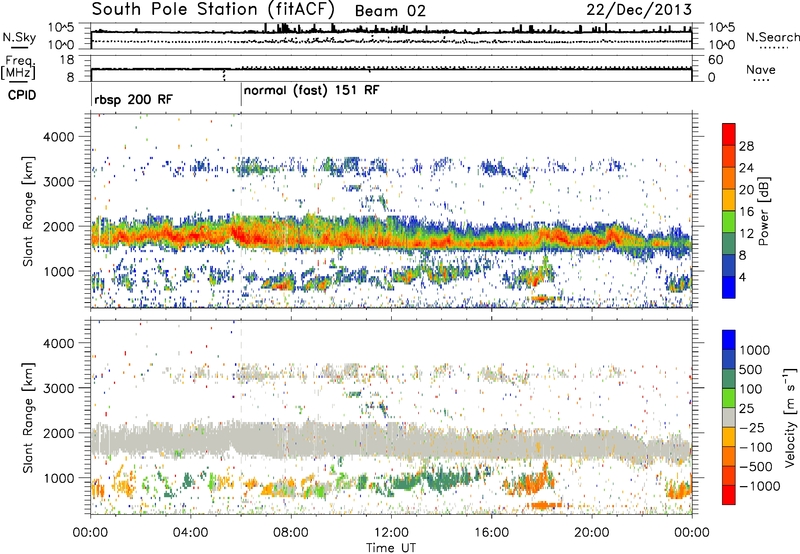Click the '1000' tick on the Velocity scale

[x=754, y=350]
